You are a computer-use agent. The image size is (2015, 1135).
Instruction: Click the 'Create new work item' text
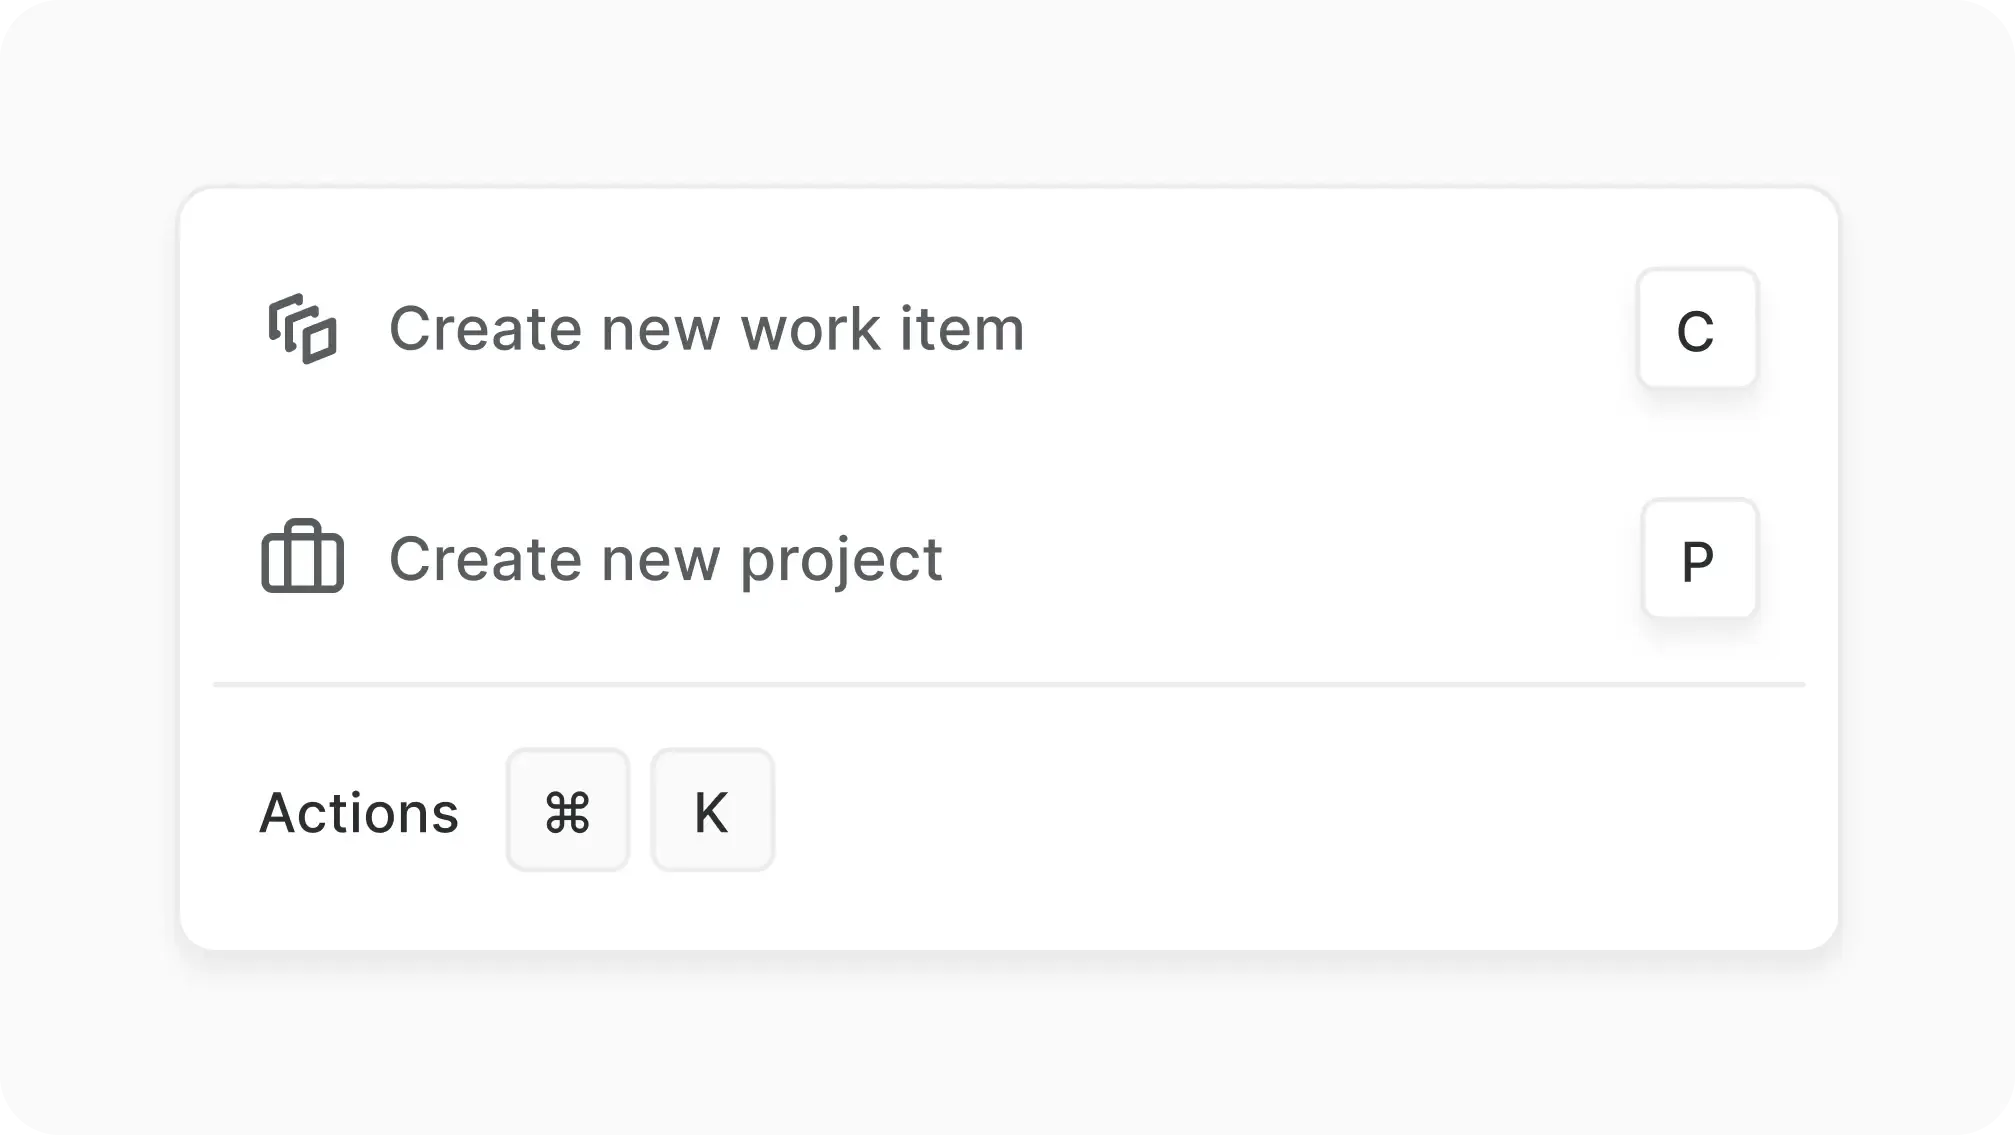pos(707,328)
